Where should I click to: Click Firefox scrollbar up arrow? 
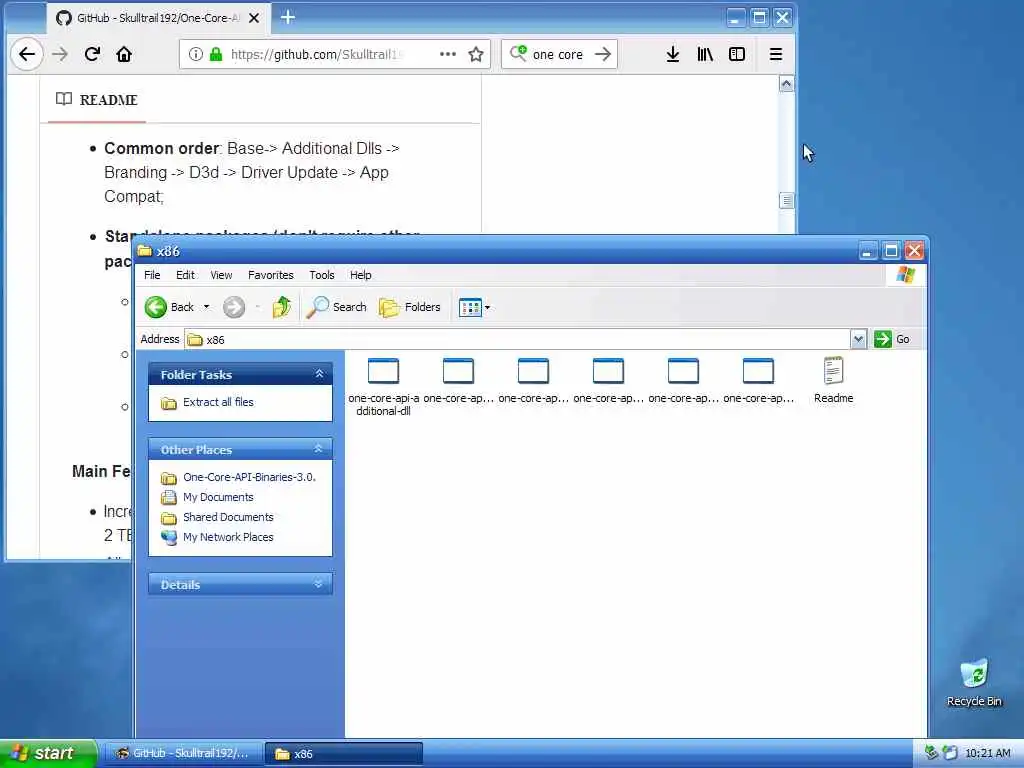tap(787, 84)
